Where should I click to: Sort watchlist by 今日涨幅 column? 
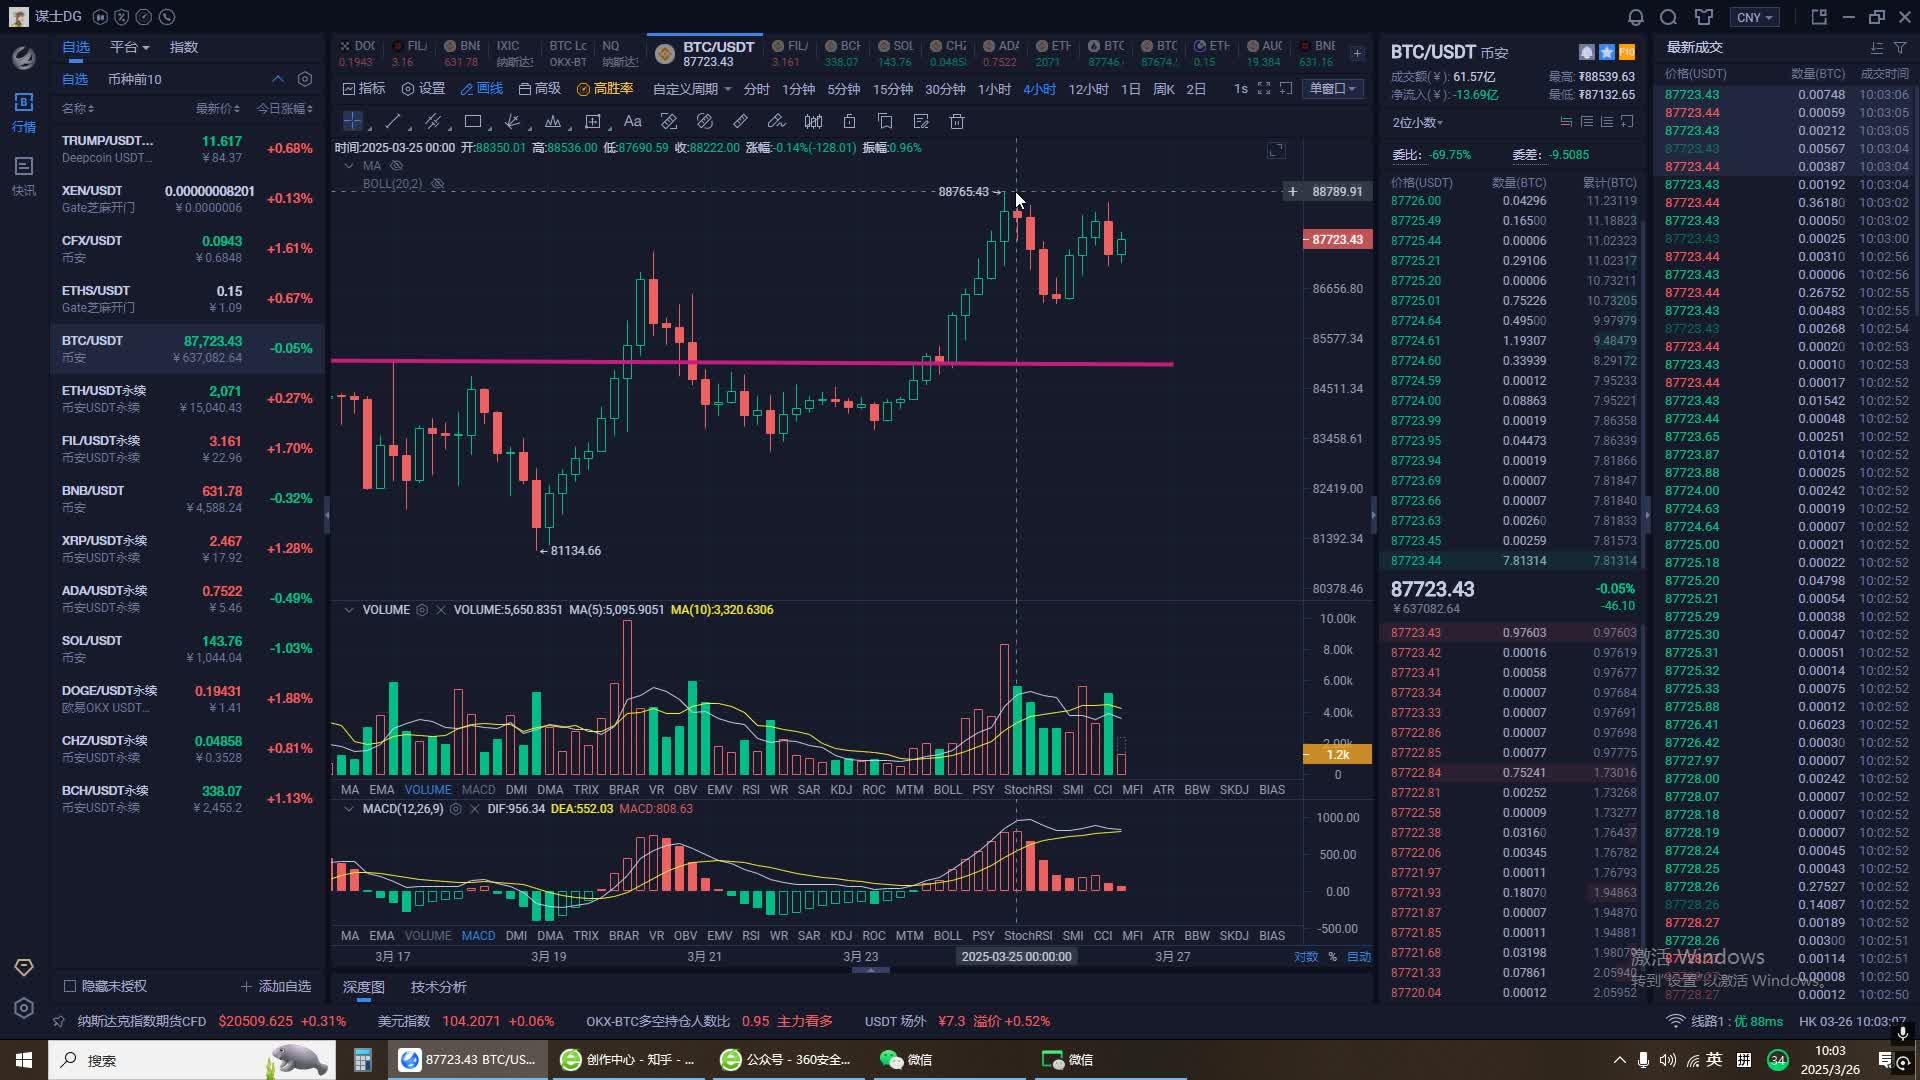[x=284, y=108]
